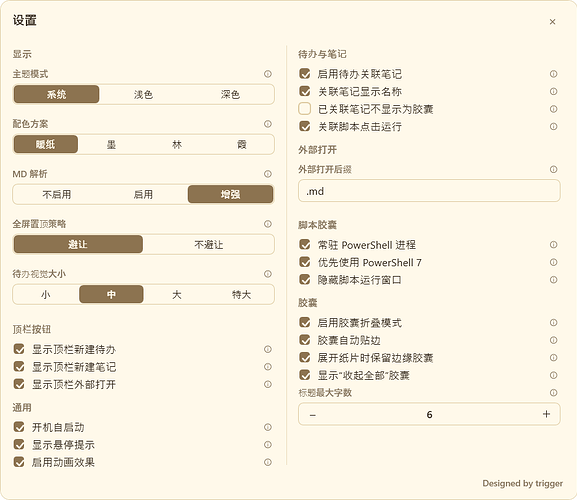577x500 pixels.
Task: Click the .md suffix input field
Action: tap(429, 191)
